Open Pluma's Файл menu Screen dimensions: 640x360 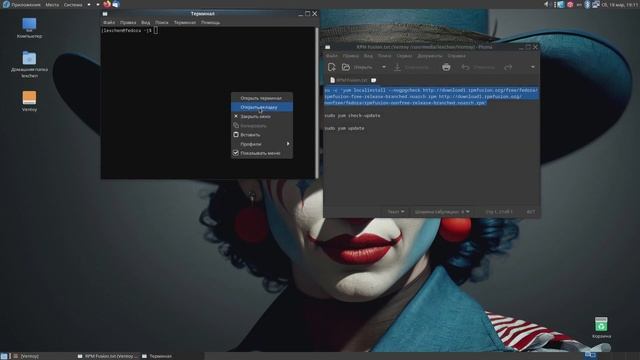click(x=331, y=56)
